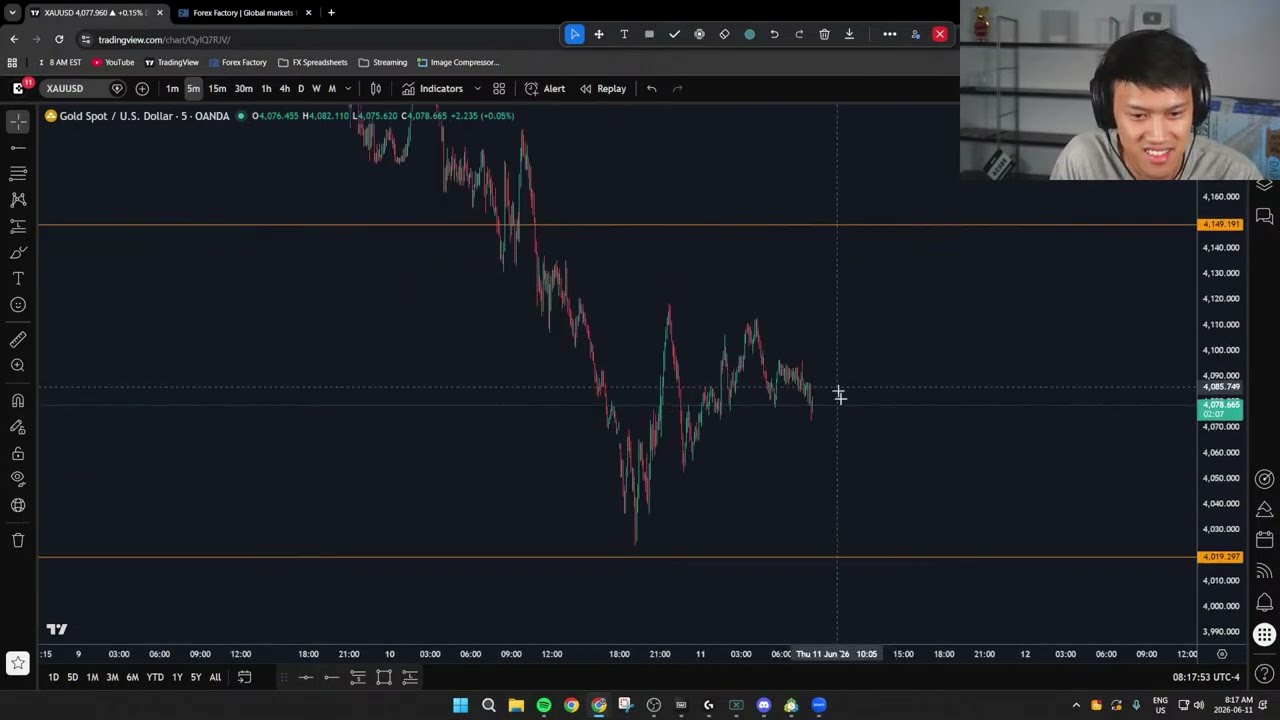Open the object tree and data window panel
Screen dimensions: 1280x720
click(1265, 186)
